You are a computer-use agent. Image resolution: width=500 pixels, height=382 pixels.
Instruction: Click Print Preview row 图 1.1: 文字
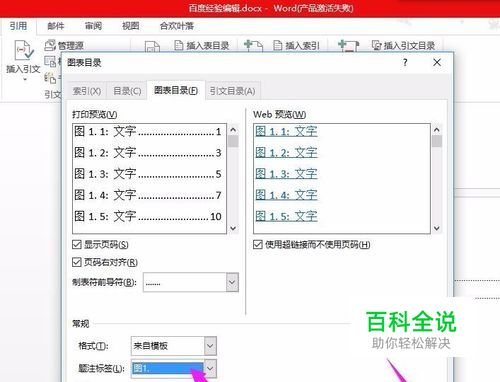point(148,131)
